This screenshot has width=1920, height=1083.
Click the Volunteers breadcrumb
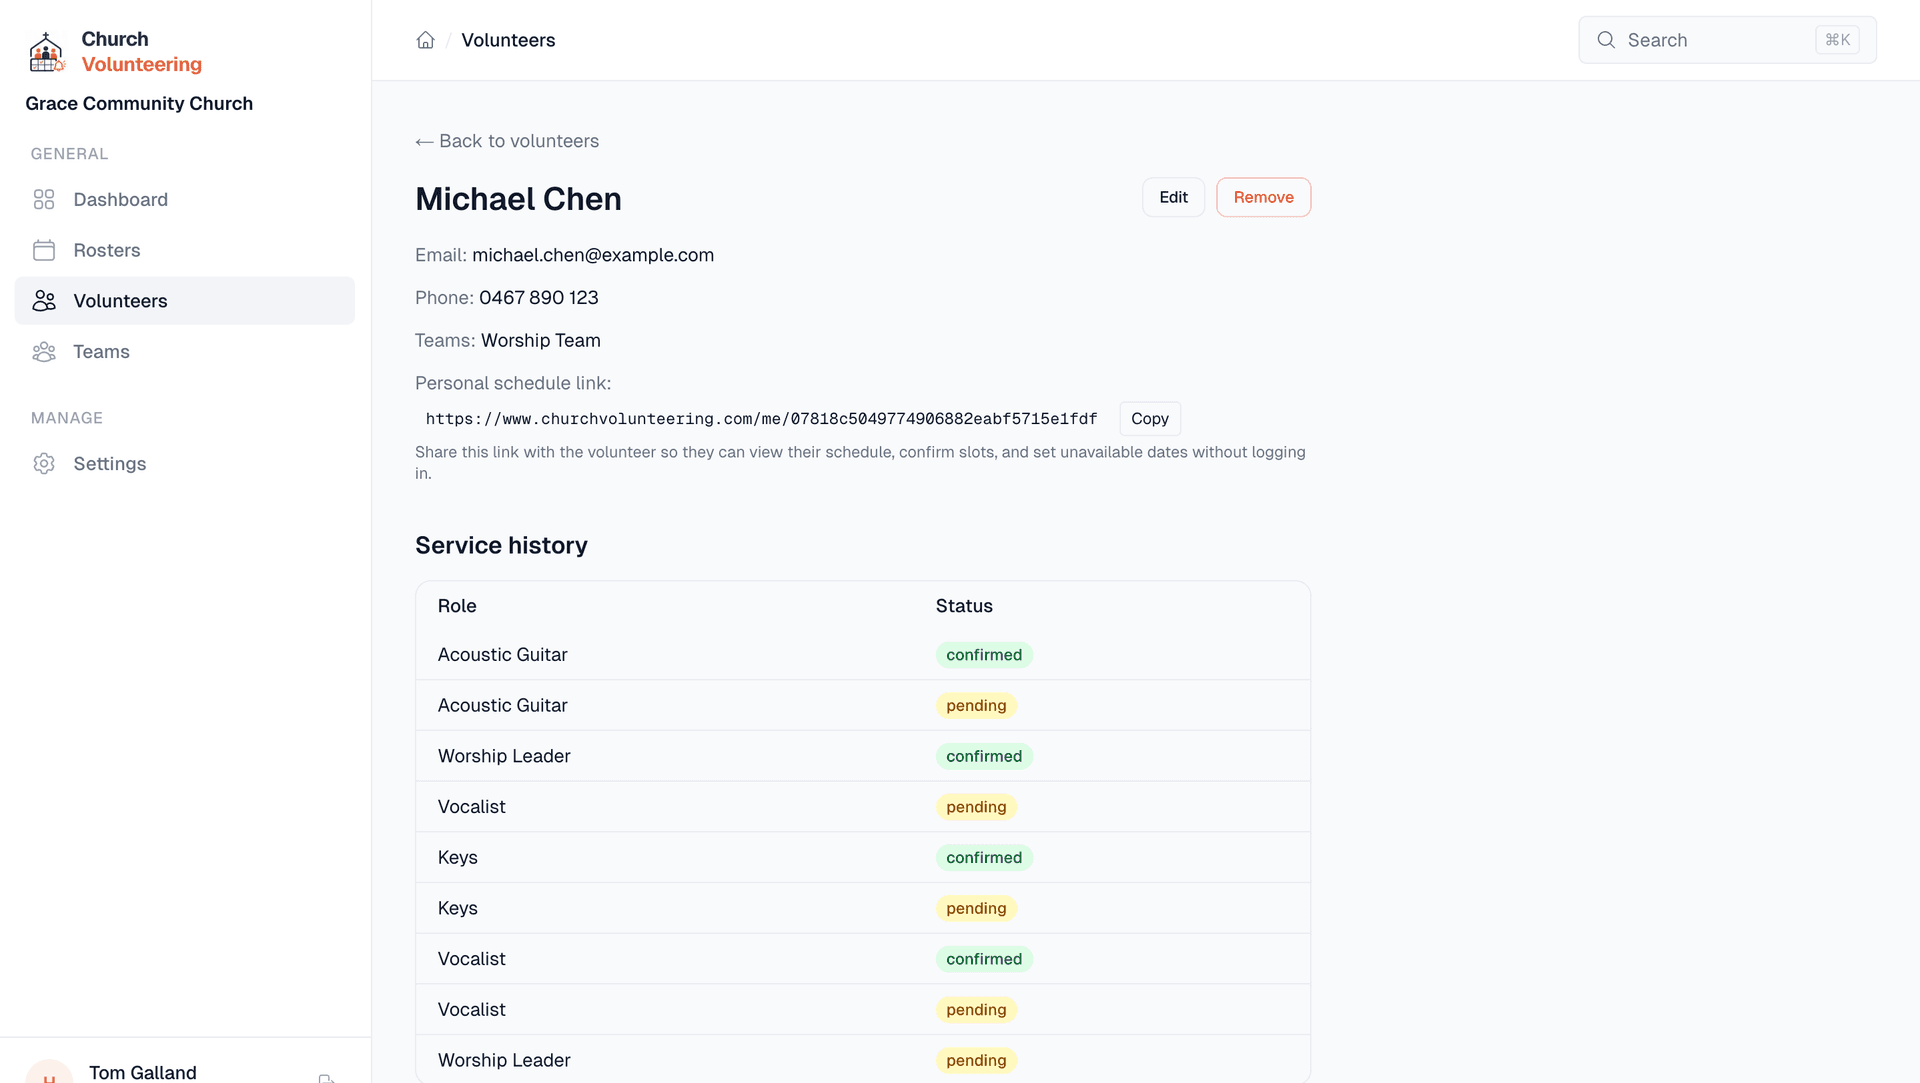click(x=508, y=40)
